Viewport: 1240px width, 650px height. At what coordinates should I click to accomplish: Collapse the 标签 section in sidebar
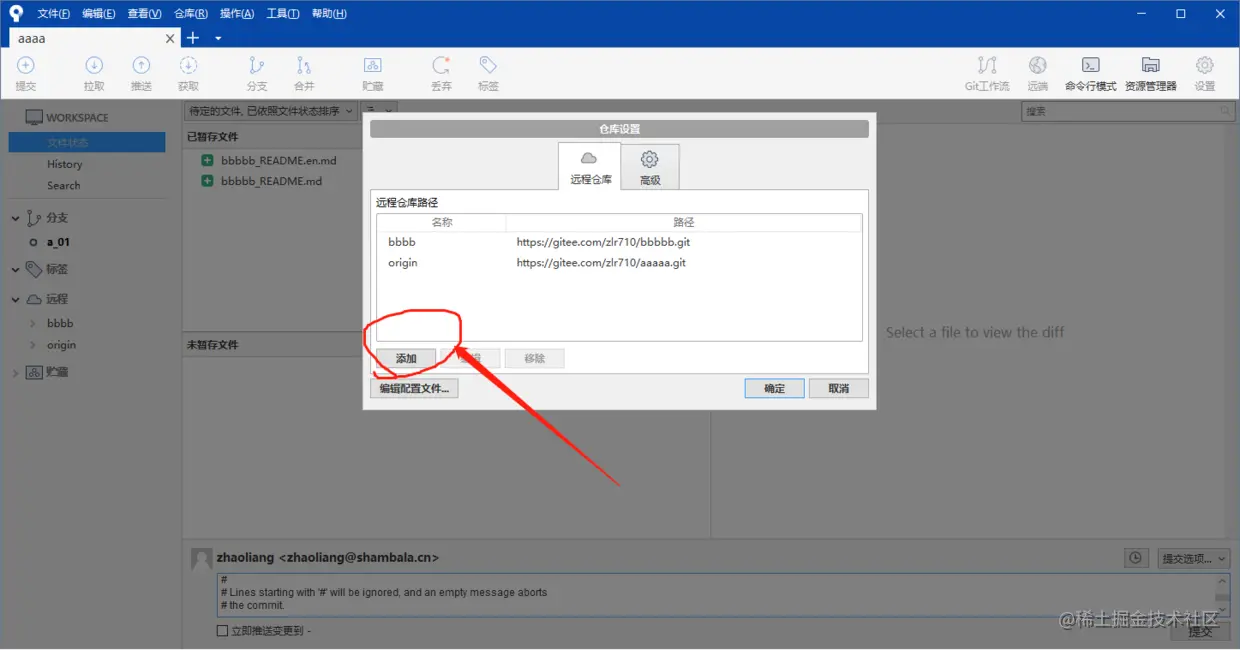coord(16,269)
